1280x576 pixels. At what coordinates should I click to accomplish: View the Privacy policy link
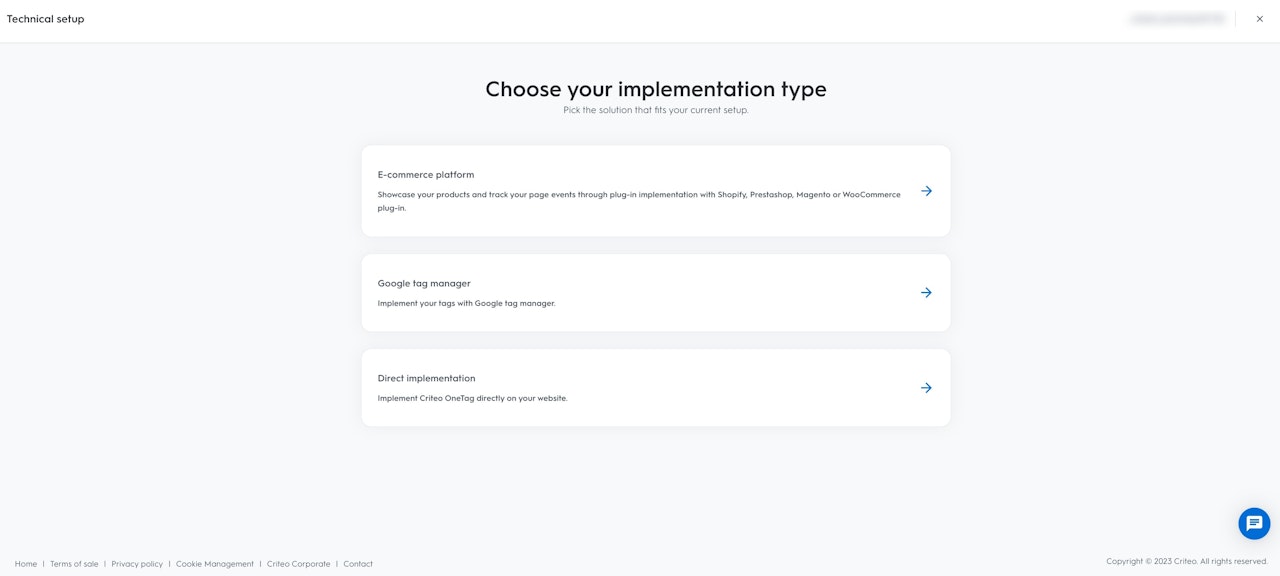point(137,564)
